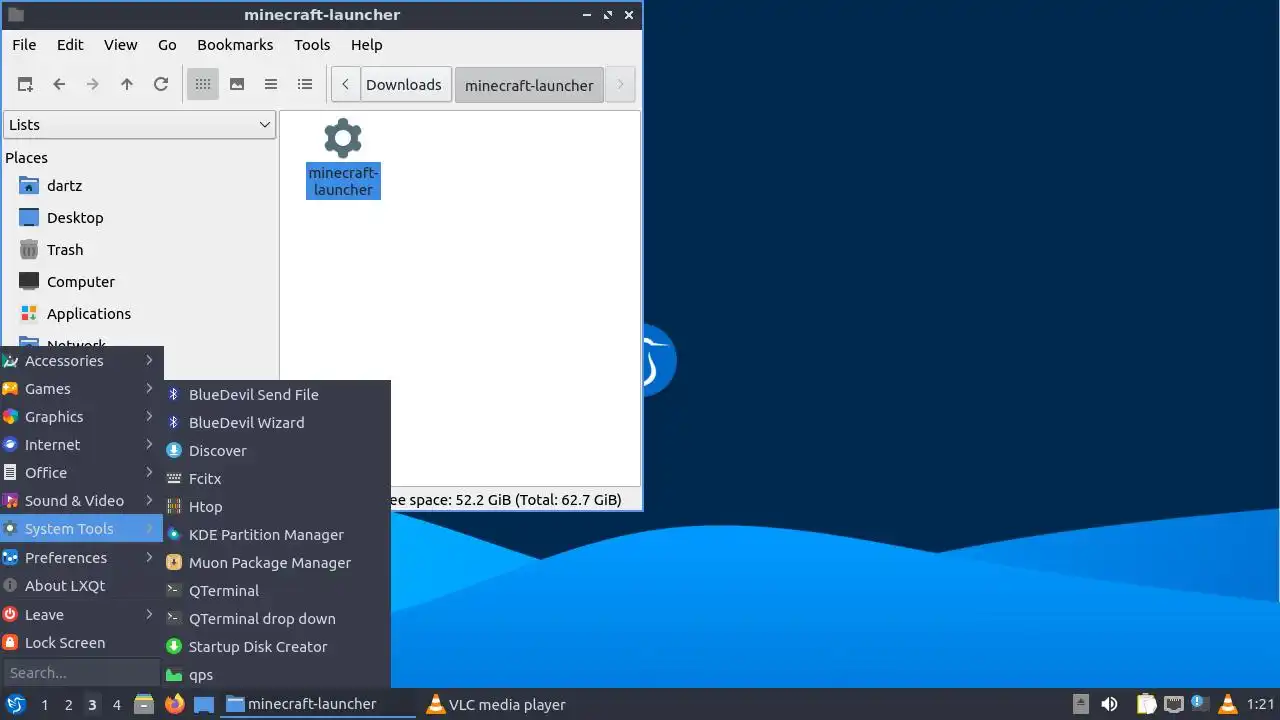
Task: Select minecraft-launcher taskbar window button
Action: [318, 704]
